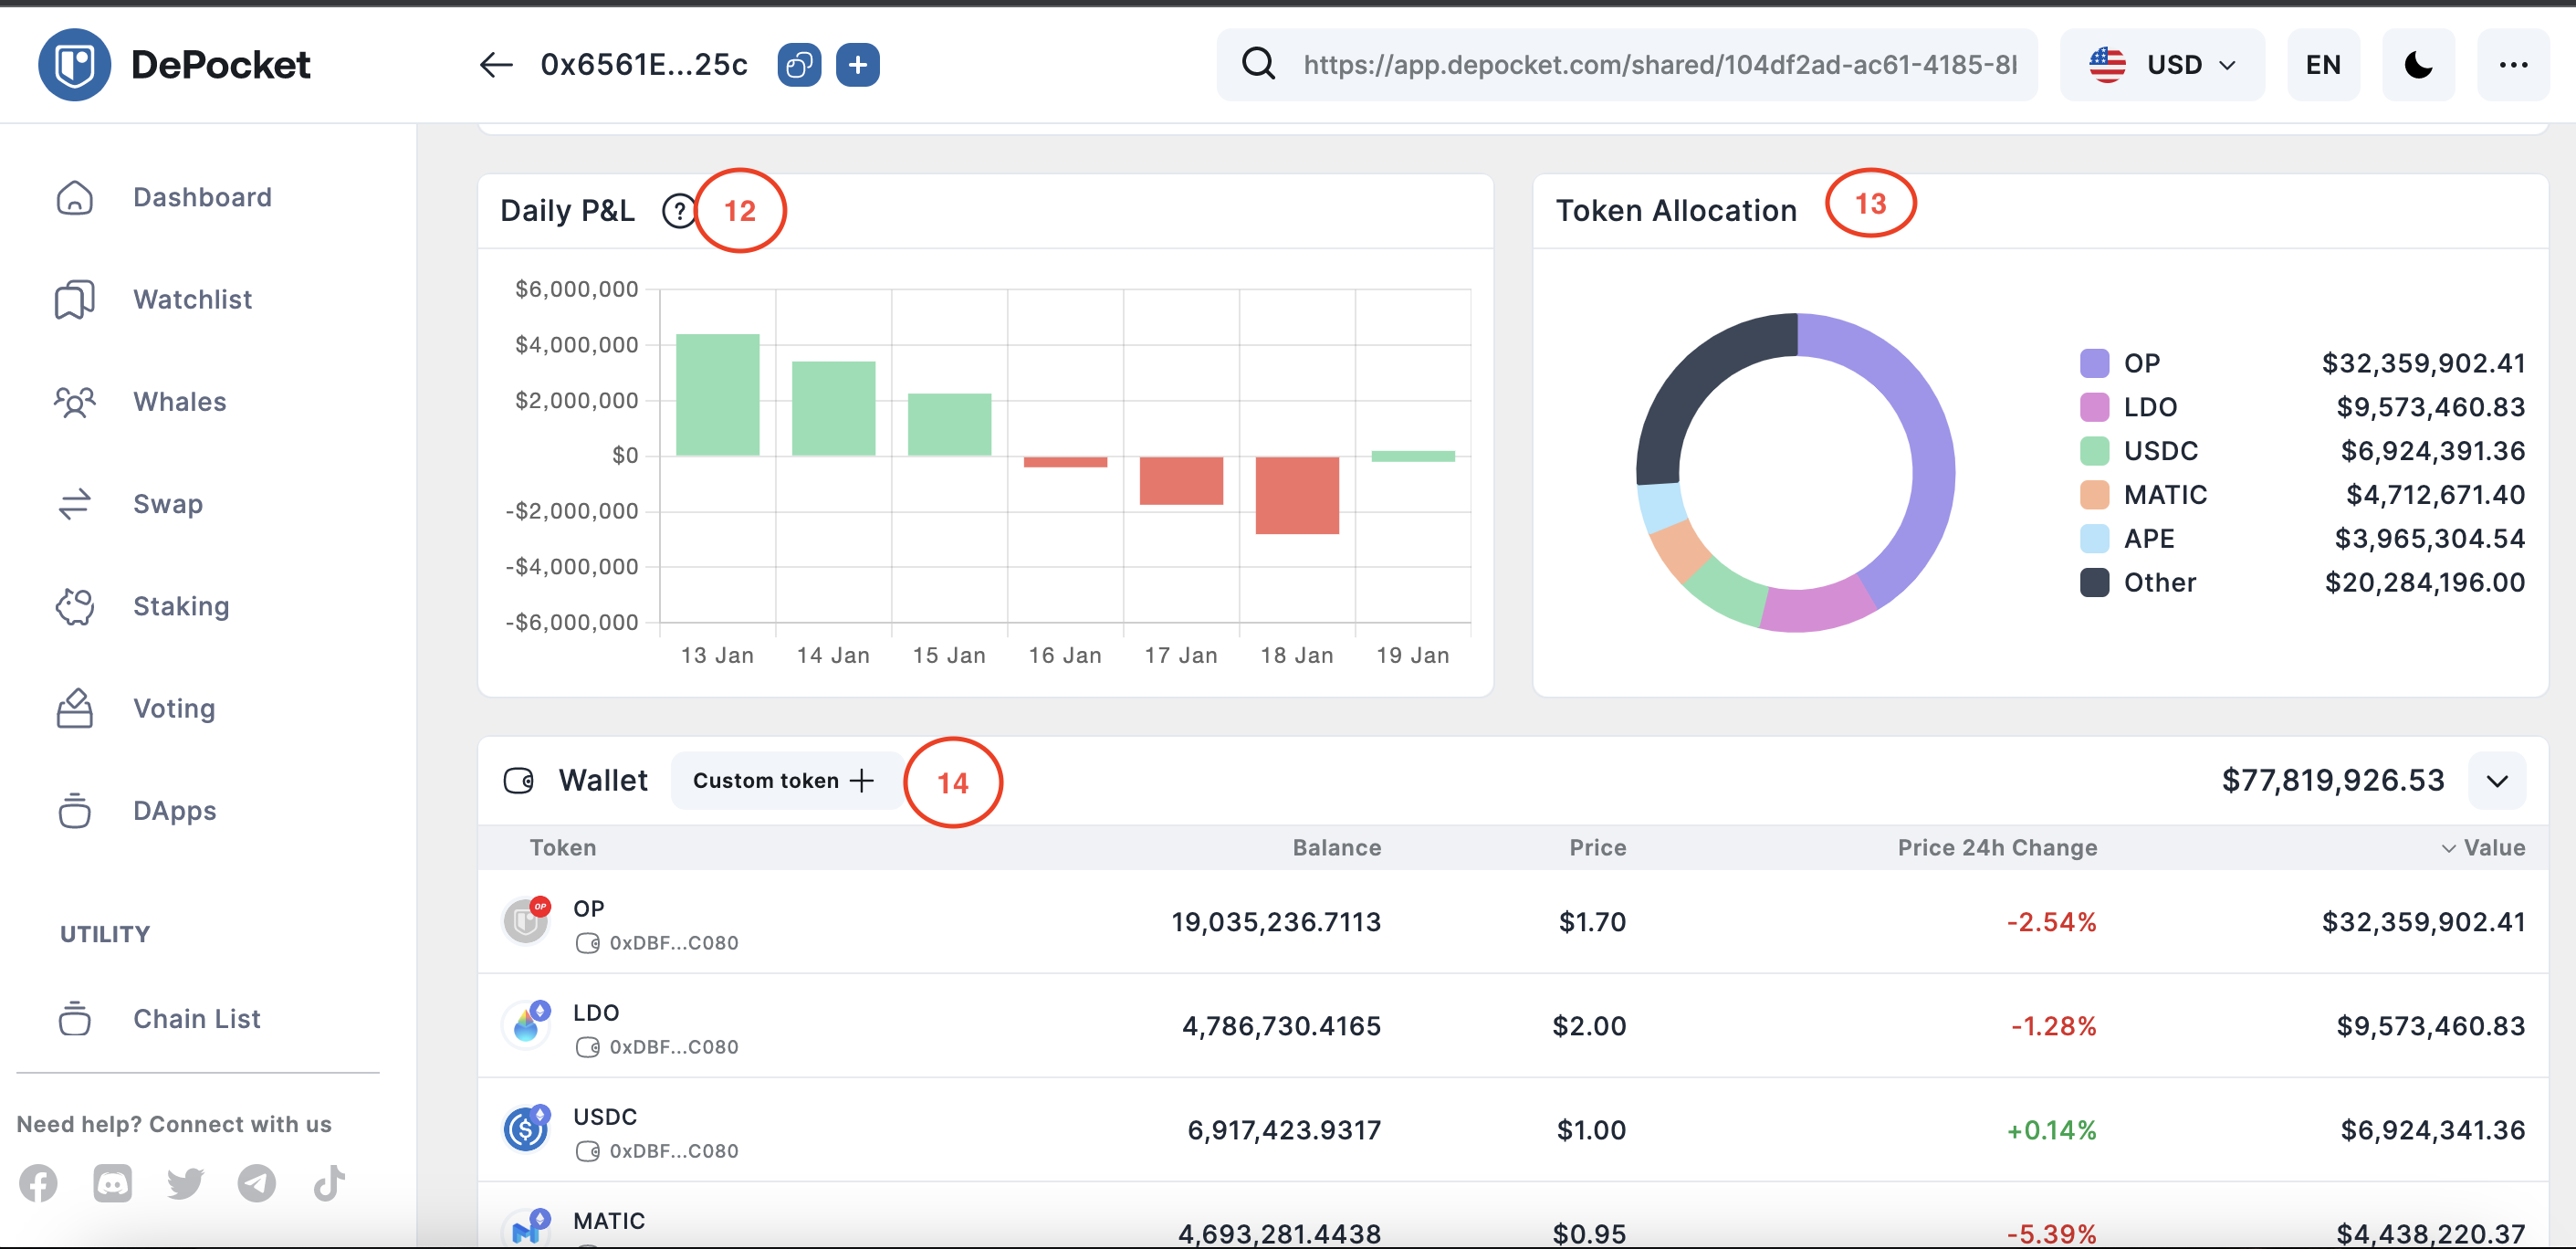Click the wallet total $77,819,926.53
Viewport: 2576px width, 1249px height.
[2333, 781]
